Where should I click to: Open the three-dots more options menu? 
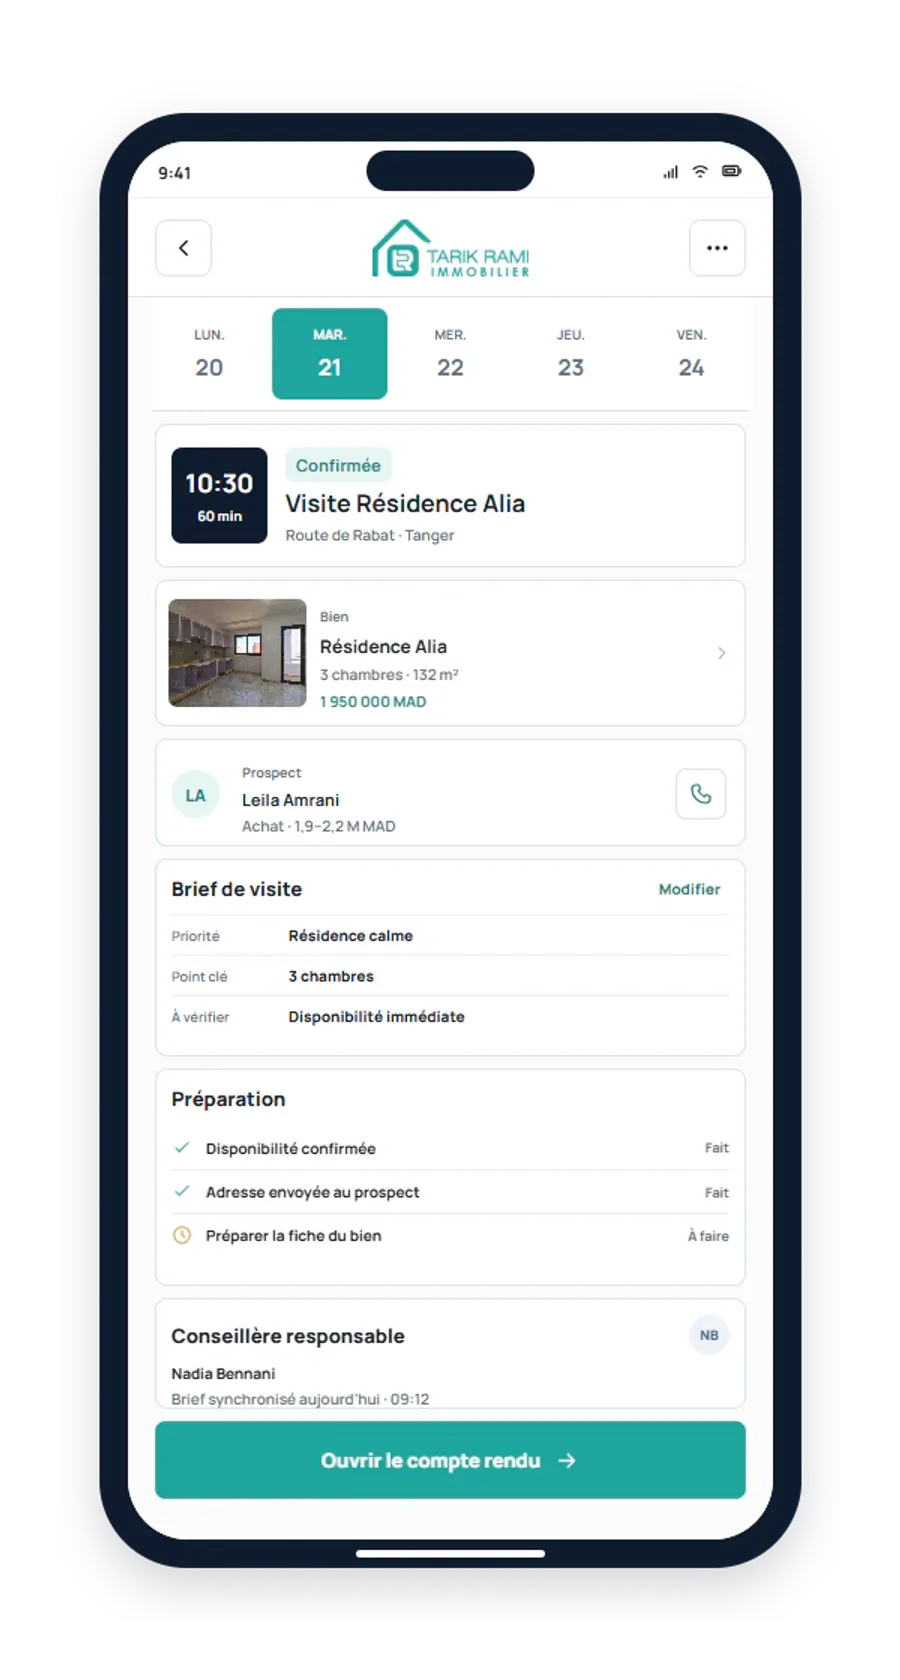[x=717, y=248]
